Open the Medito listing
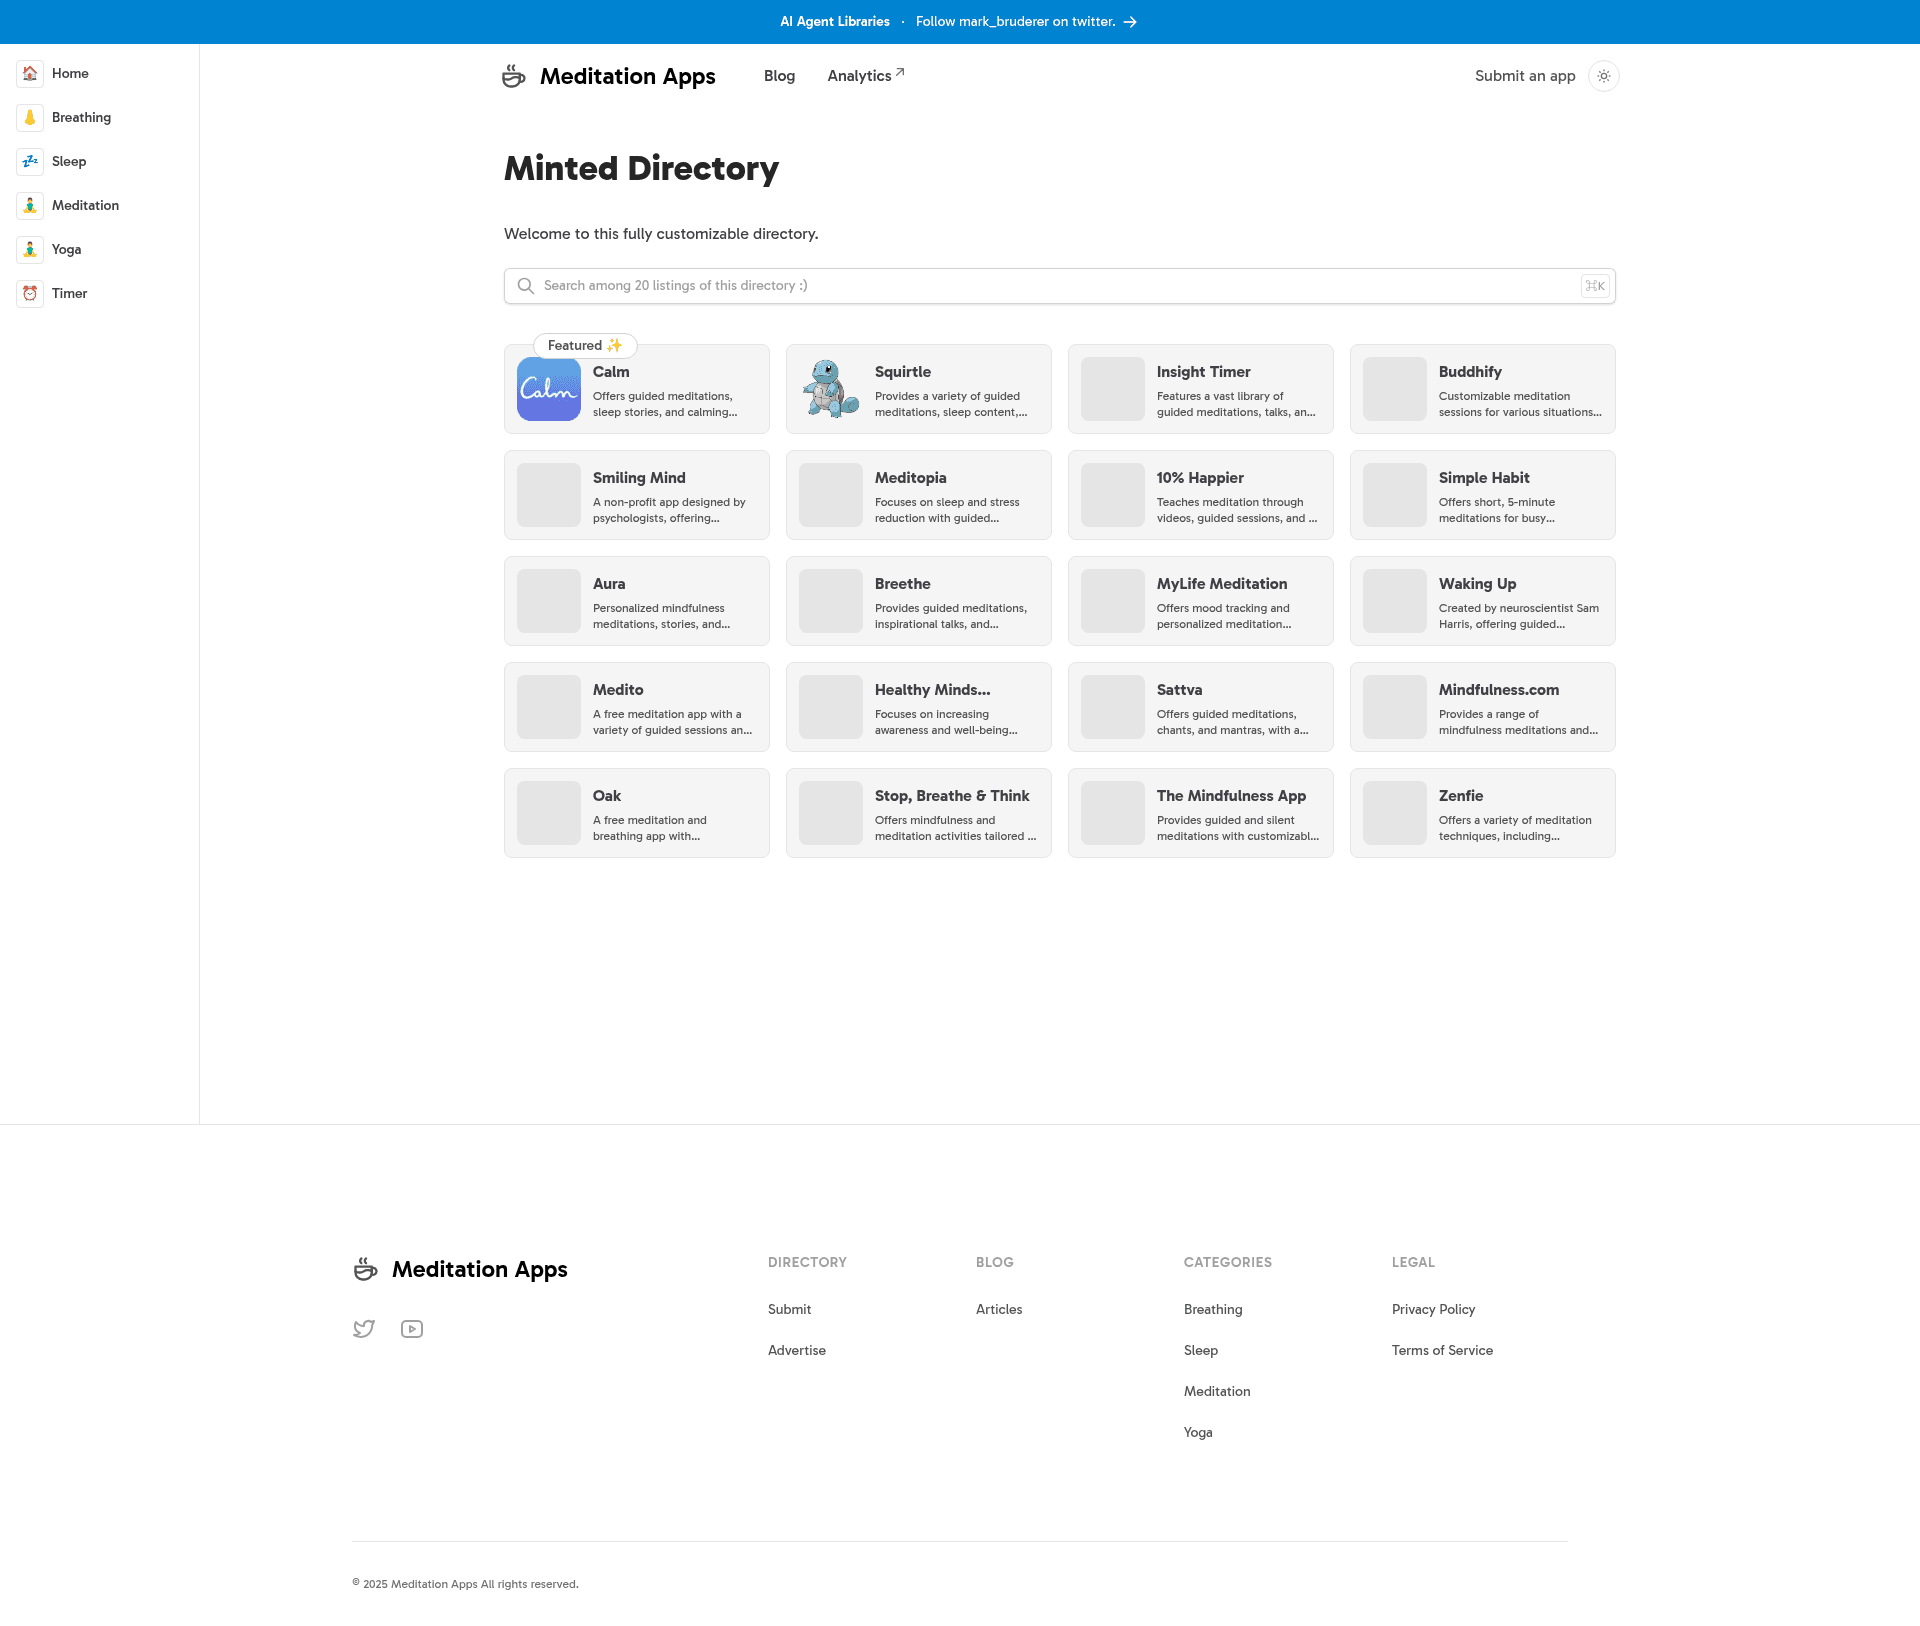Viewport: 1920px width, 1626px height. [637, 707]
